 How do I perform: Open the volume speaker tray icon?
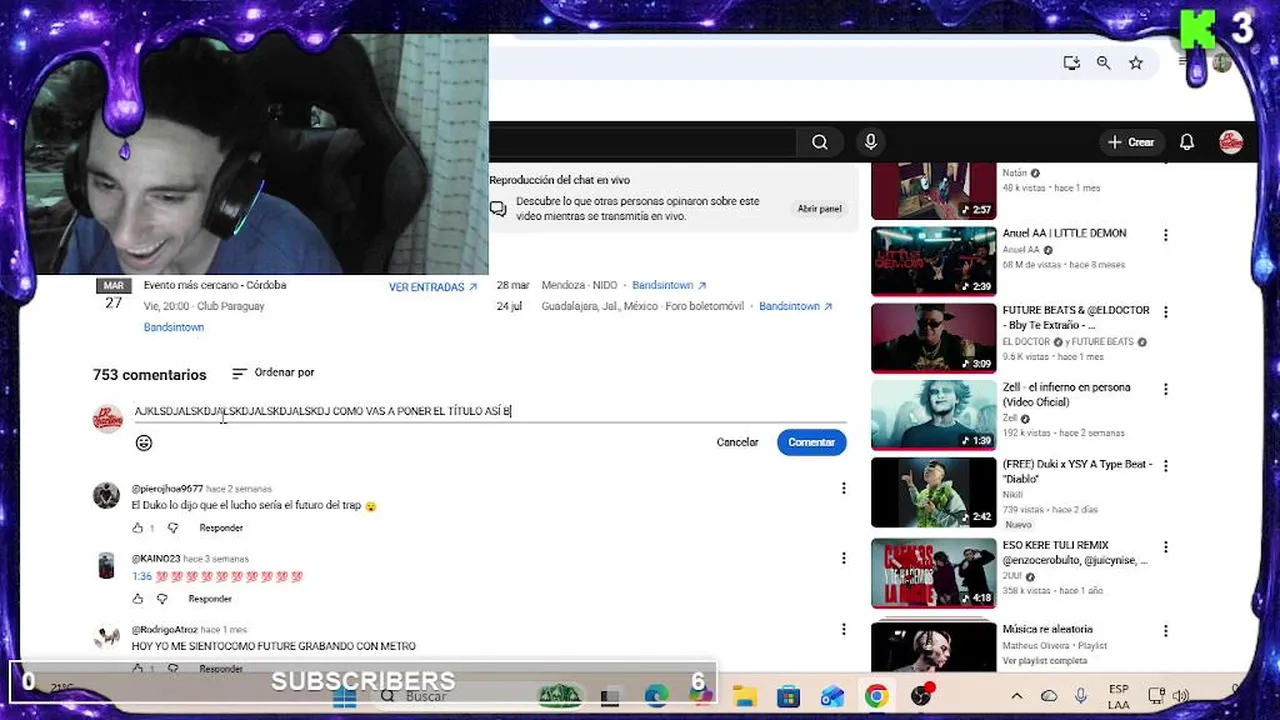pyautogui.click(x=1180, y=696)
